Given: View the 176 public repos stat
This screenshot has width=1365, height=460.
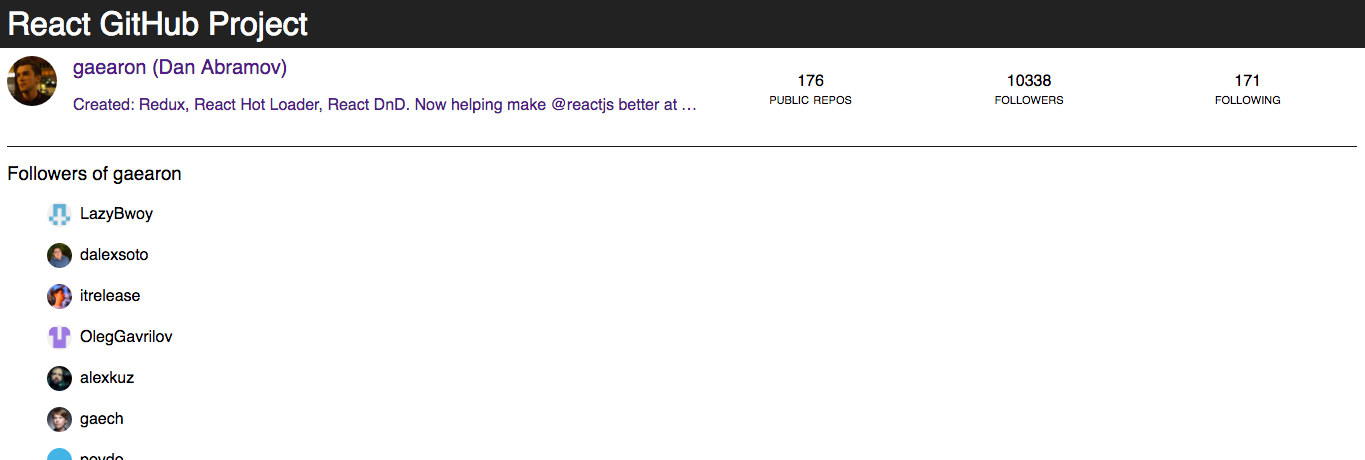Looking at the screenshot, I should click(x=810, y=89).
